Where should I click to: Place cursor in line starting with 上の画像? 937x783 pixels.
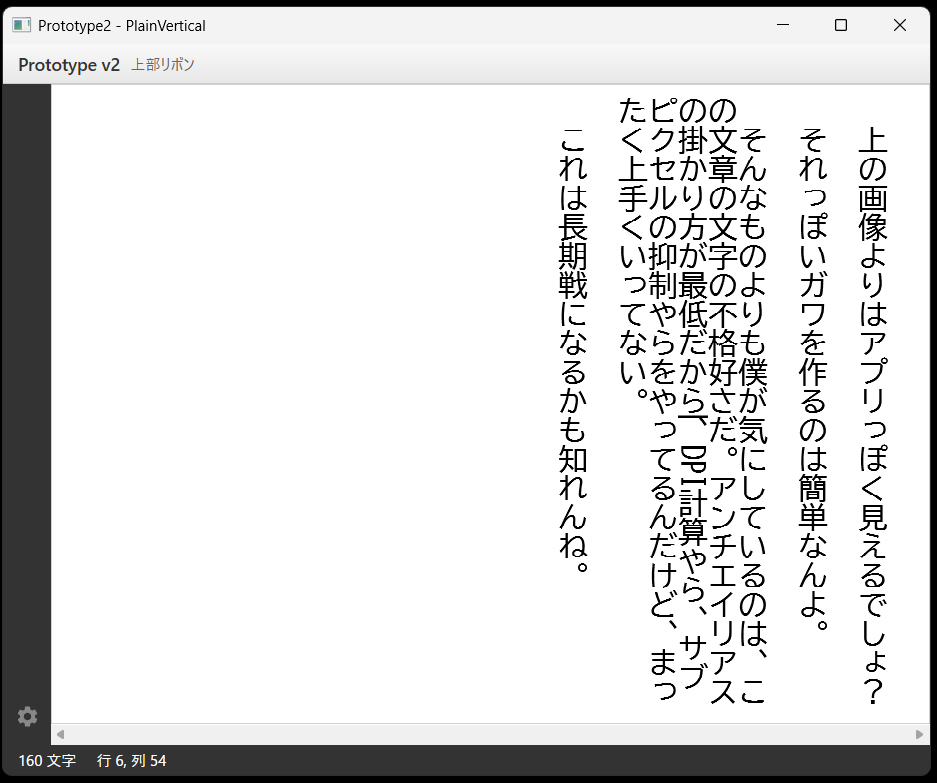872,400
